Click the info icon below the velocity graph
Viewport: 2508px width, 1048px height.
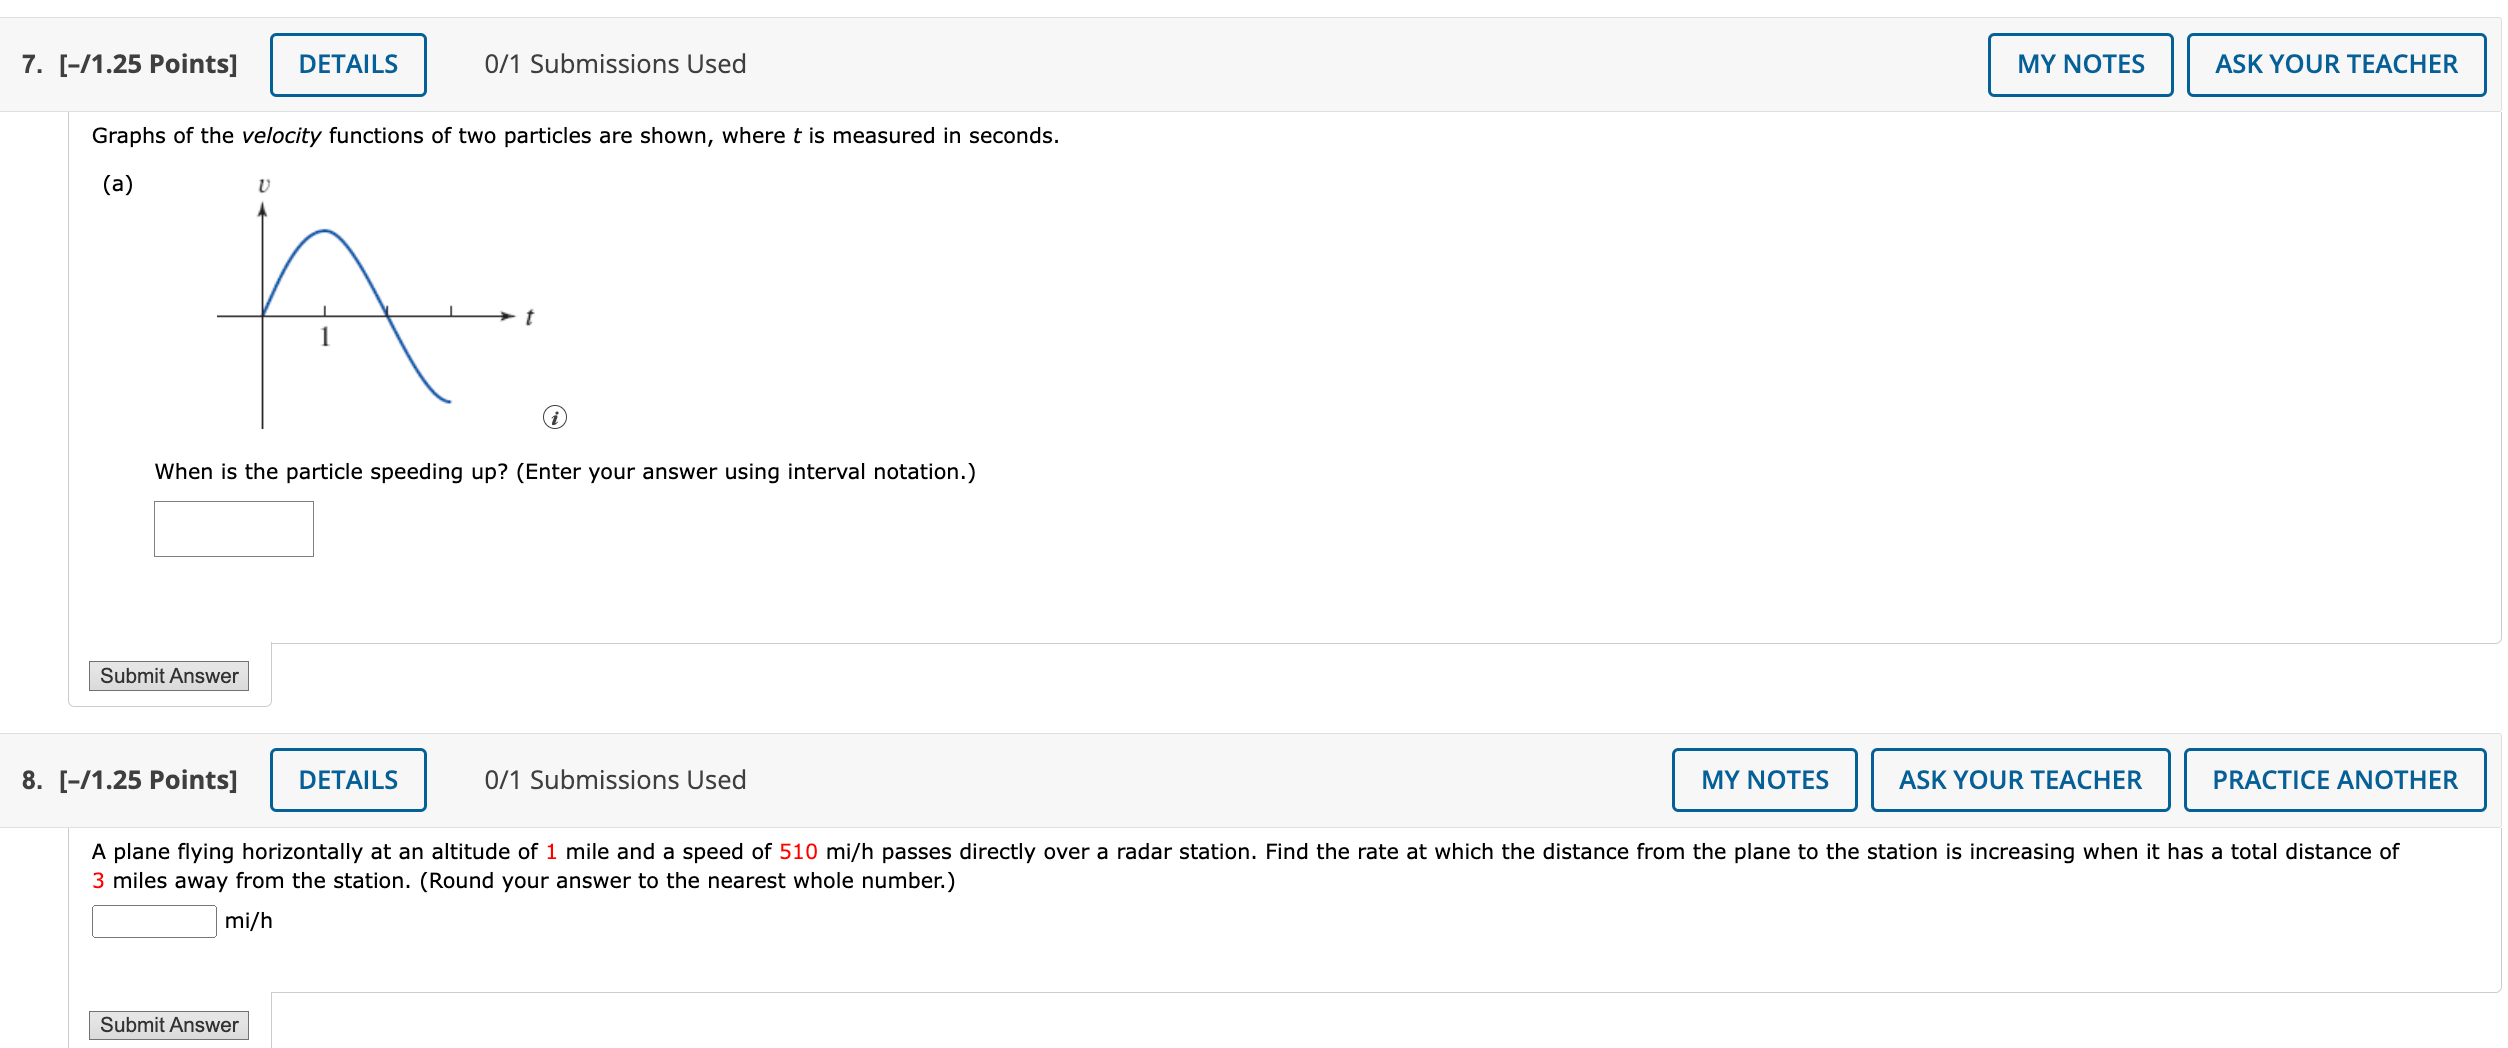tap(555, 419)
